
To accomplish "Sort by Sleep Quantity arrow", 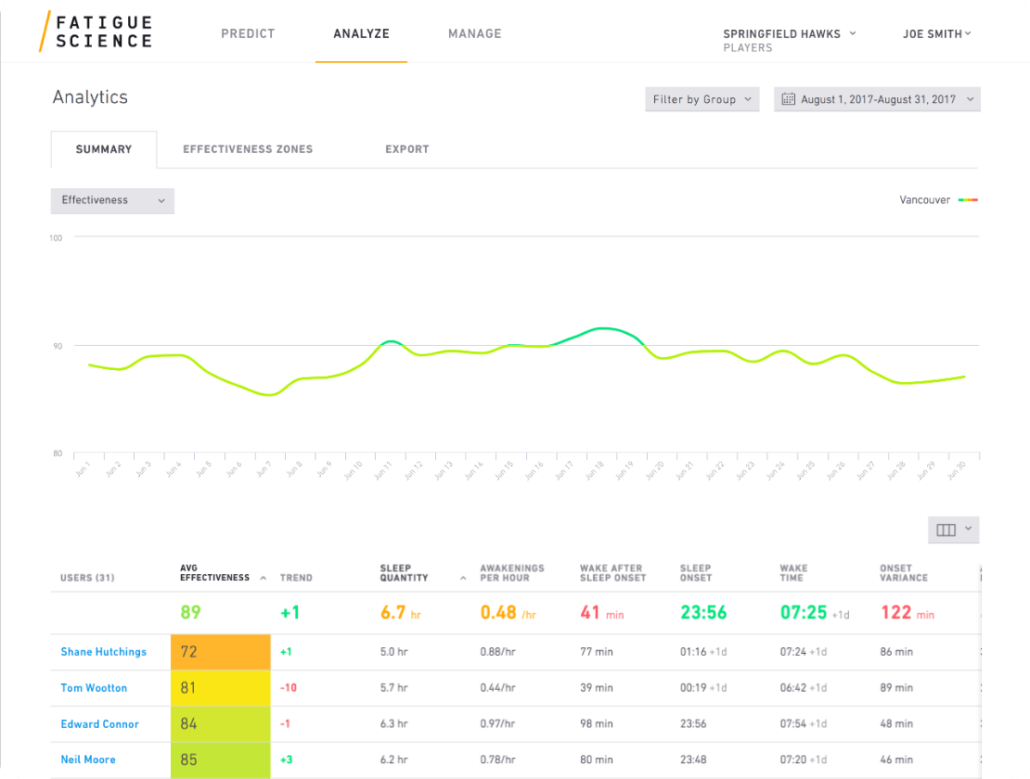I will (462, 578).
